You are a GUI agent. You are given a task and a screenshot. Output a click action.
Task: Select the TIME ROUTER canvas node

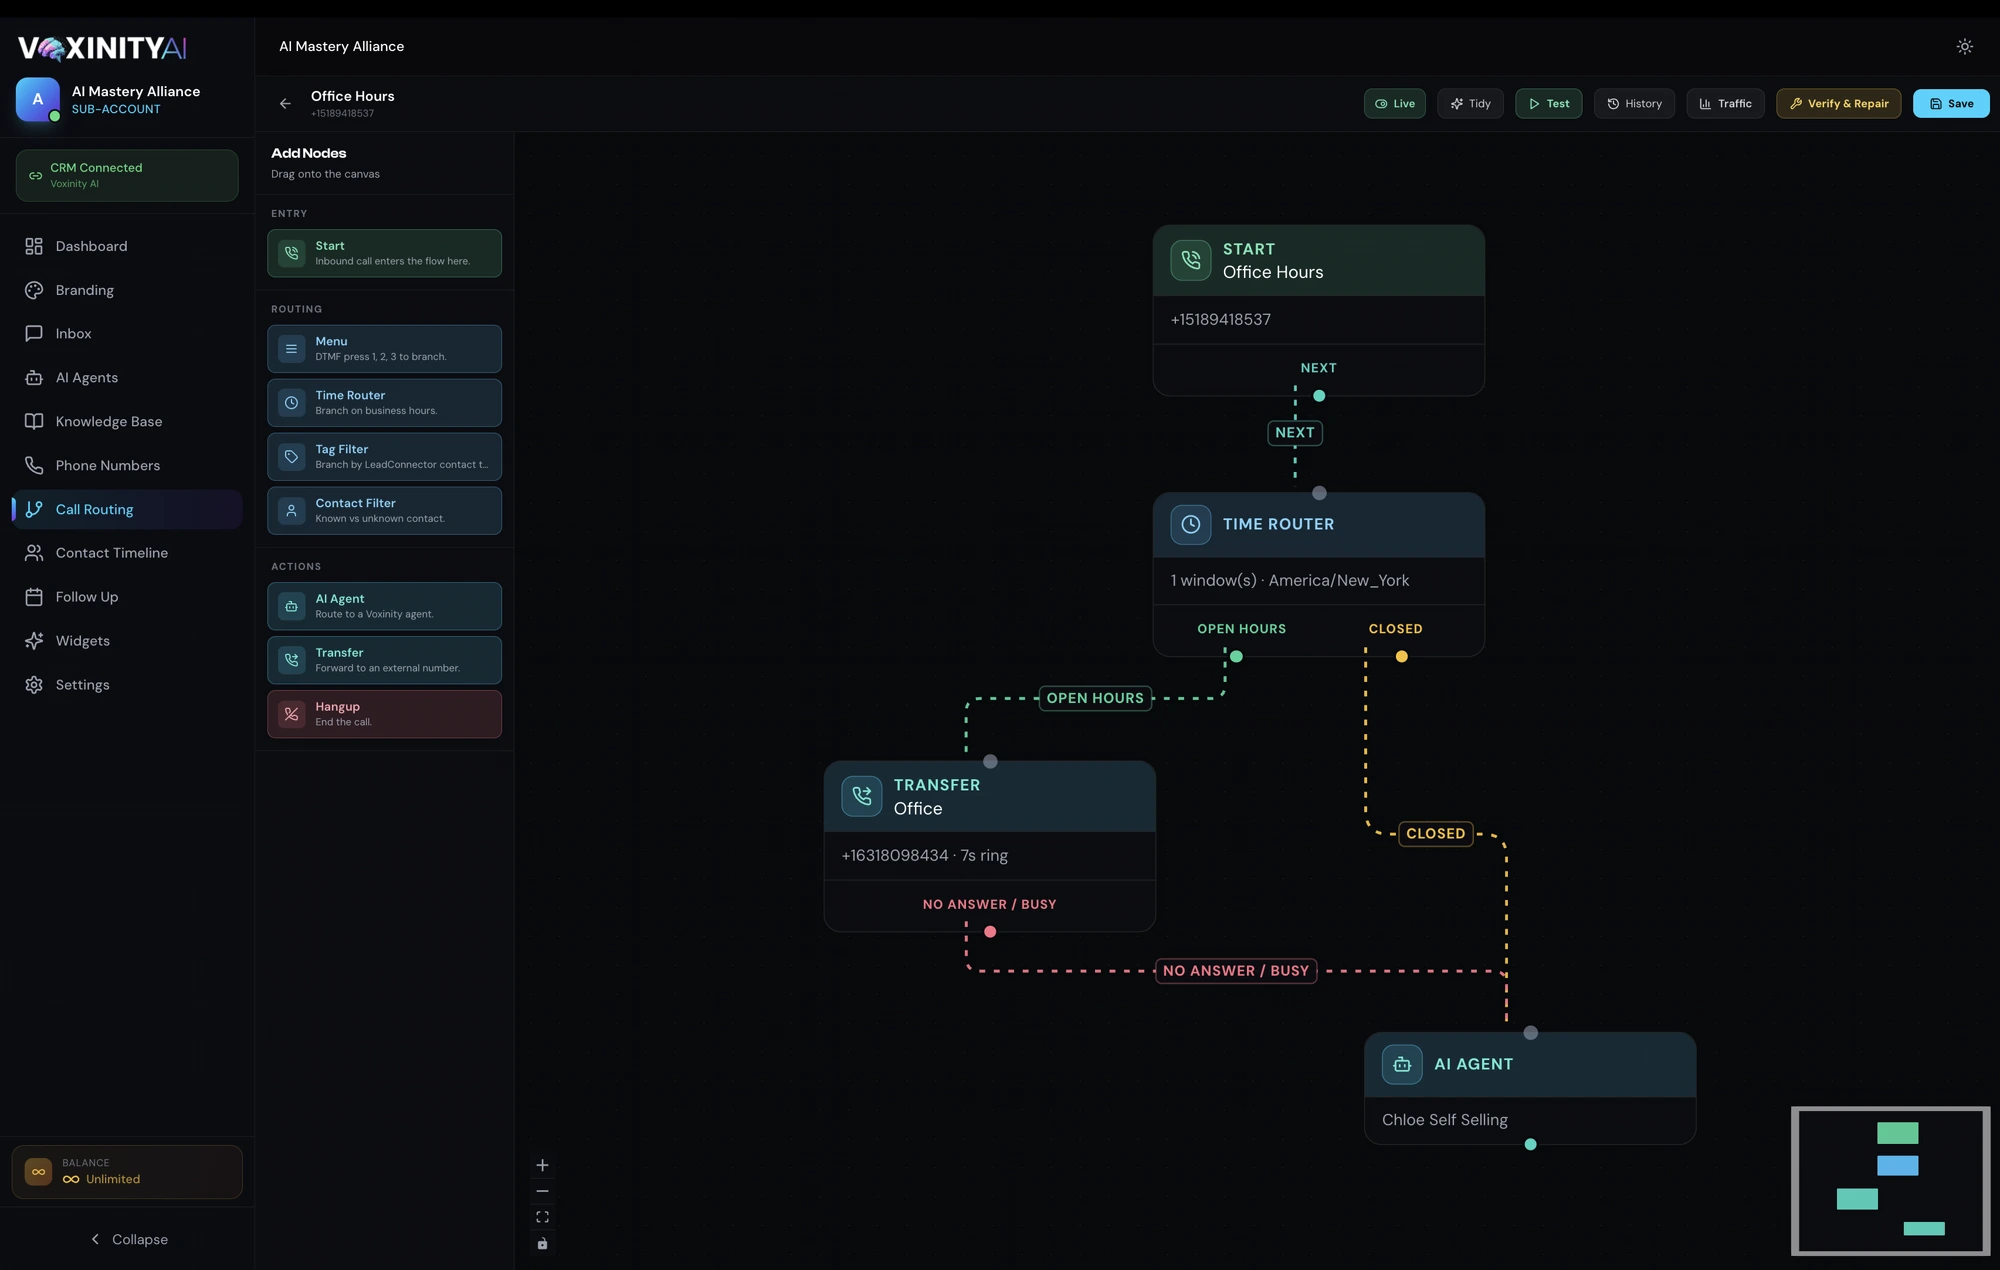pos(1318,574)
